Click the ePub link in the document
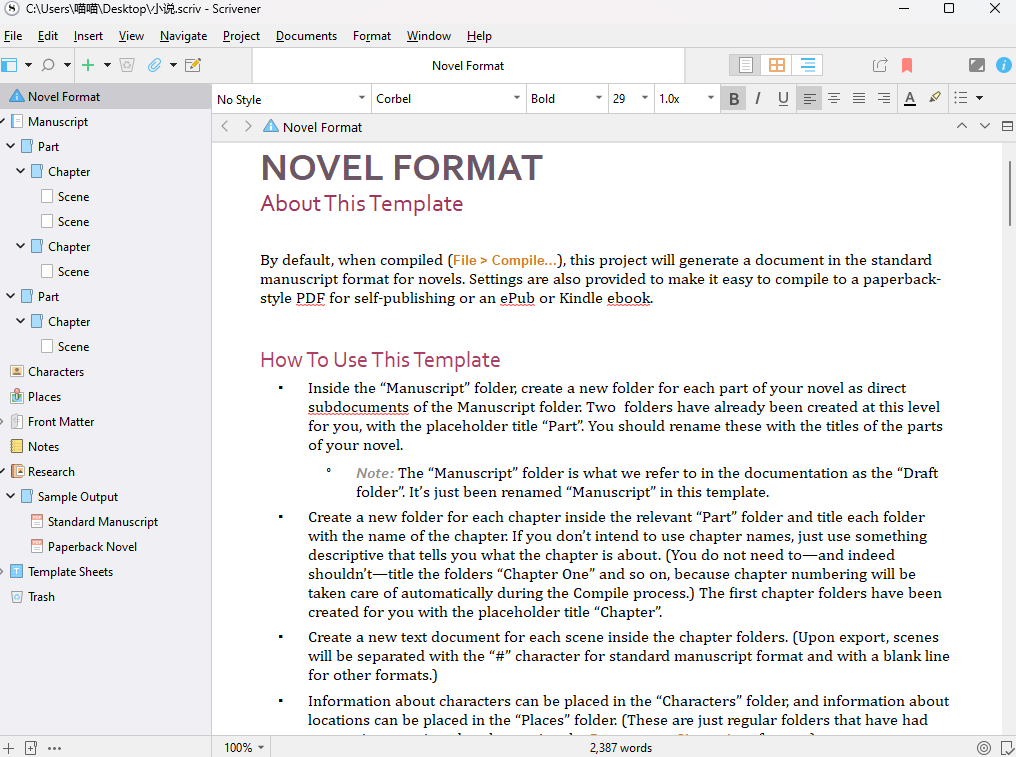Screen dimensions: 1016x757 [517, 298]
